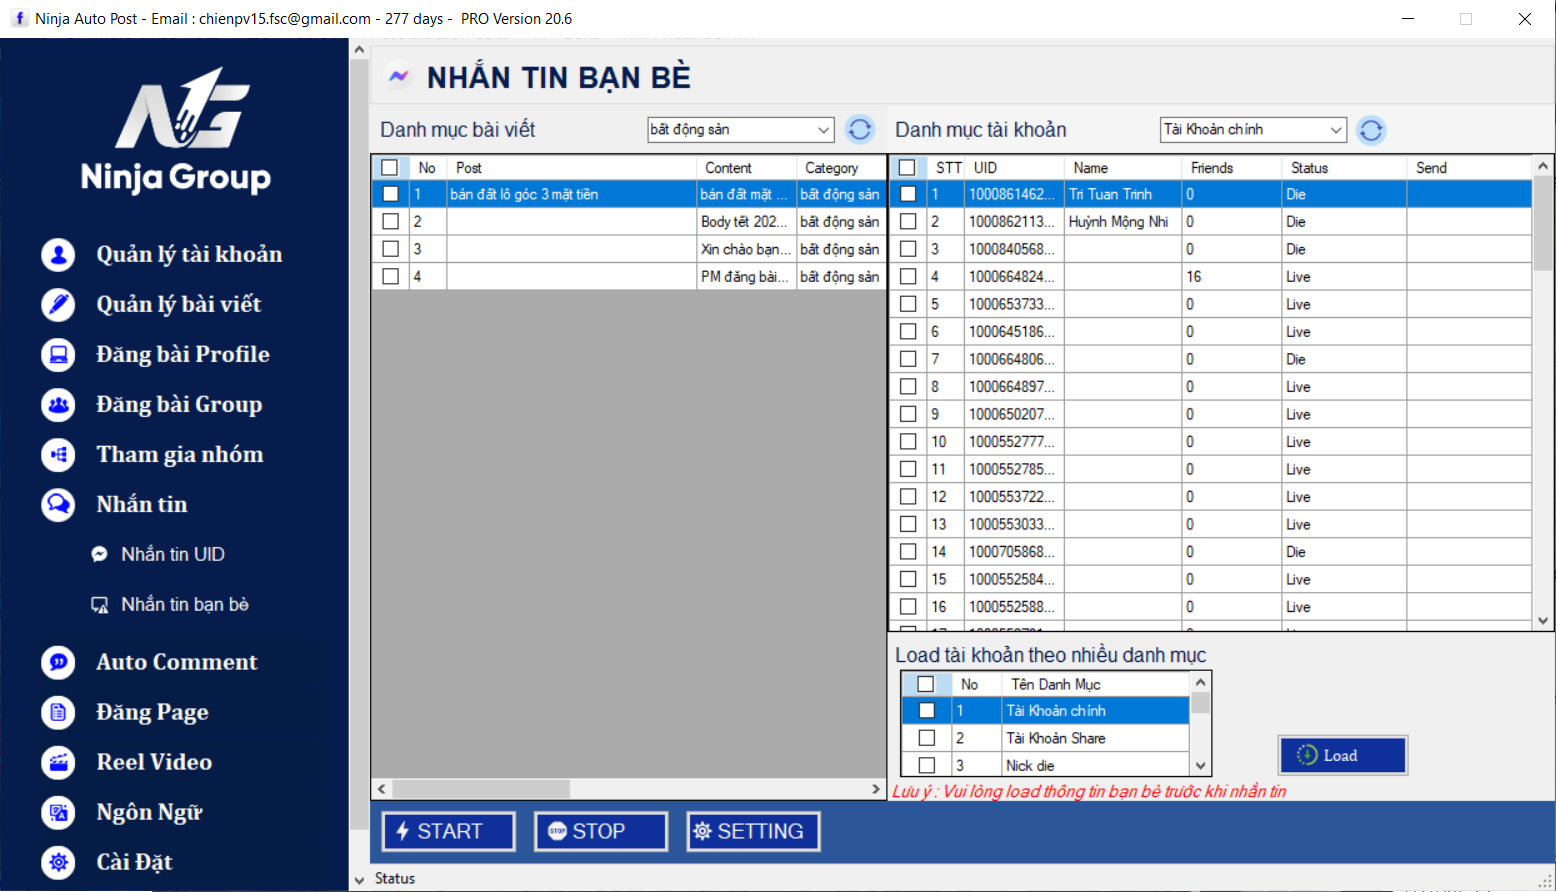Check account row 4 with 16 friends

click(908, 277)
